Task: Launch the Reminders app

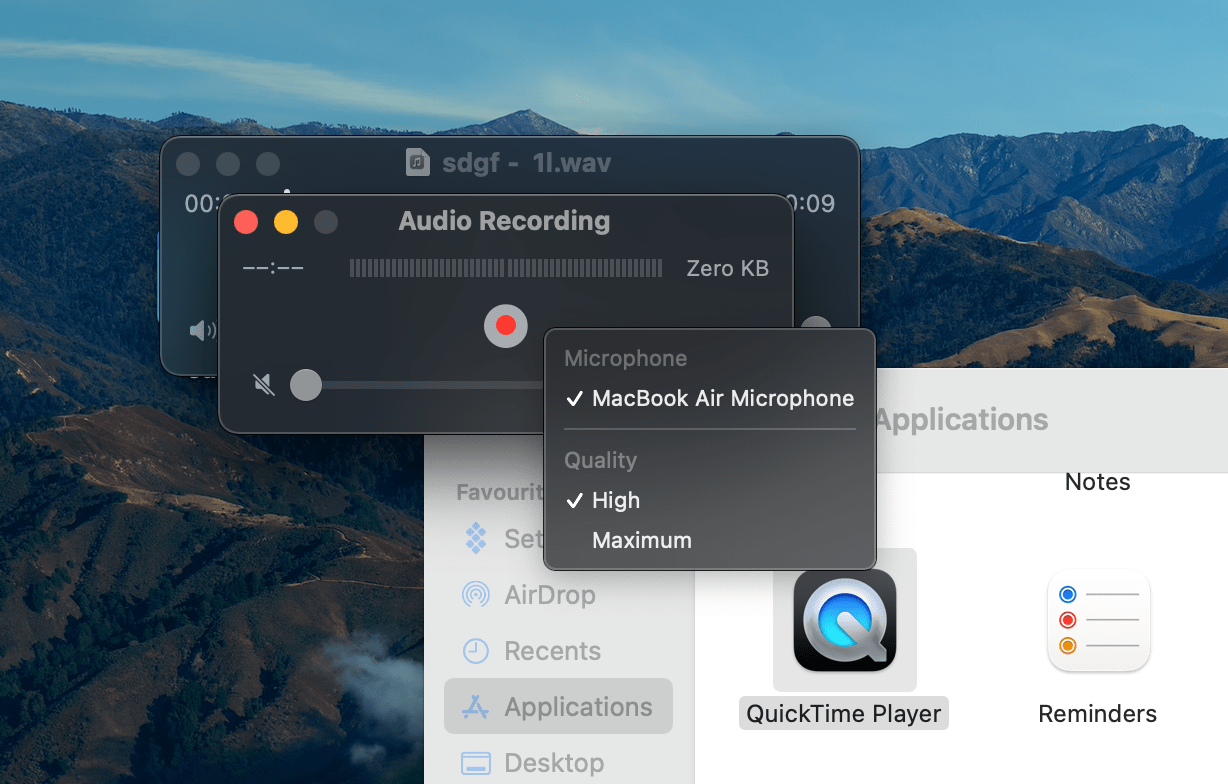Action: point(1097,620)
